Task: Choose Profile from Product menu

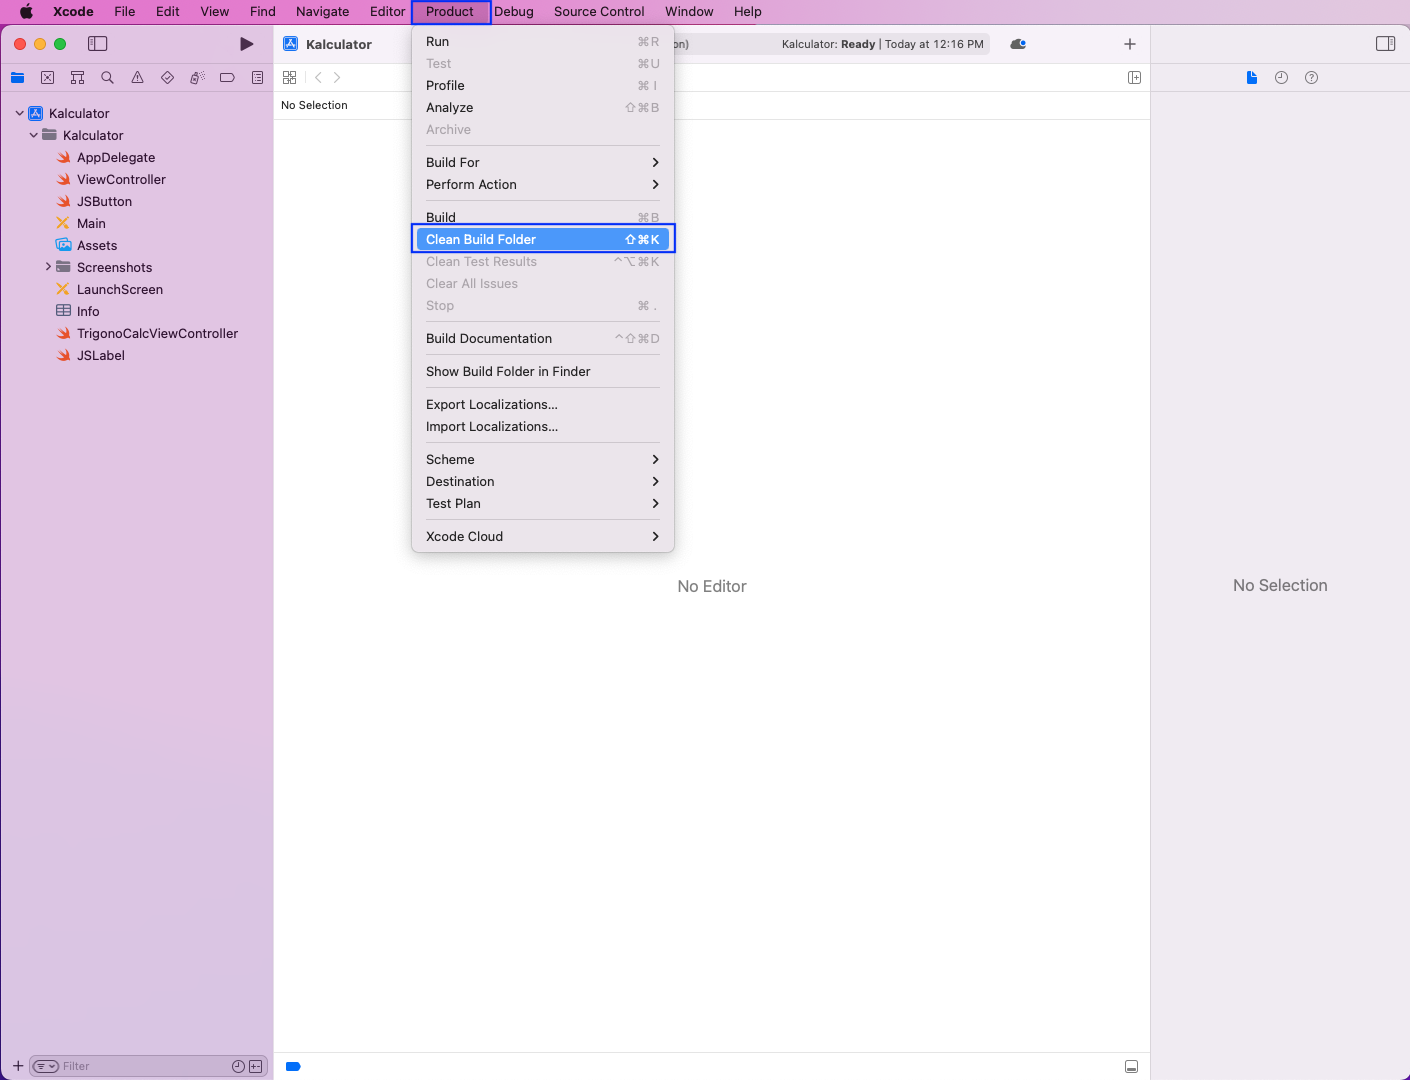Action: tap(543, 85)
